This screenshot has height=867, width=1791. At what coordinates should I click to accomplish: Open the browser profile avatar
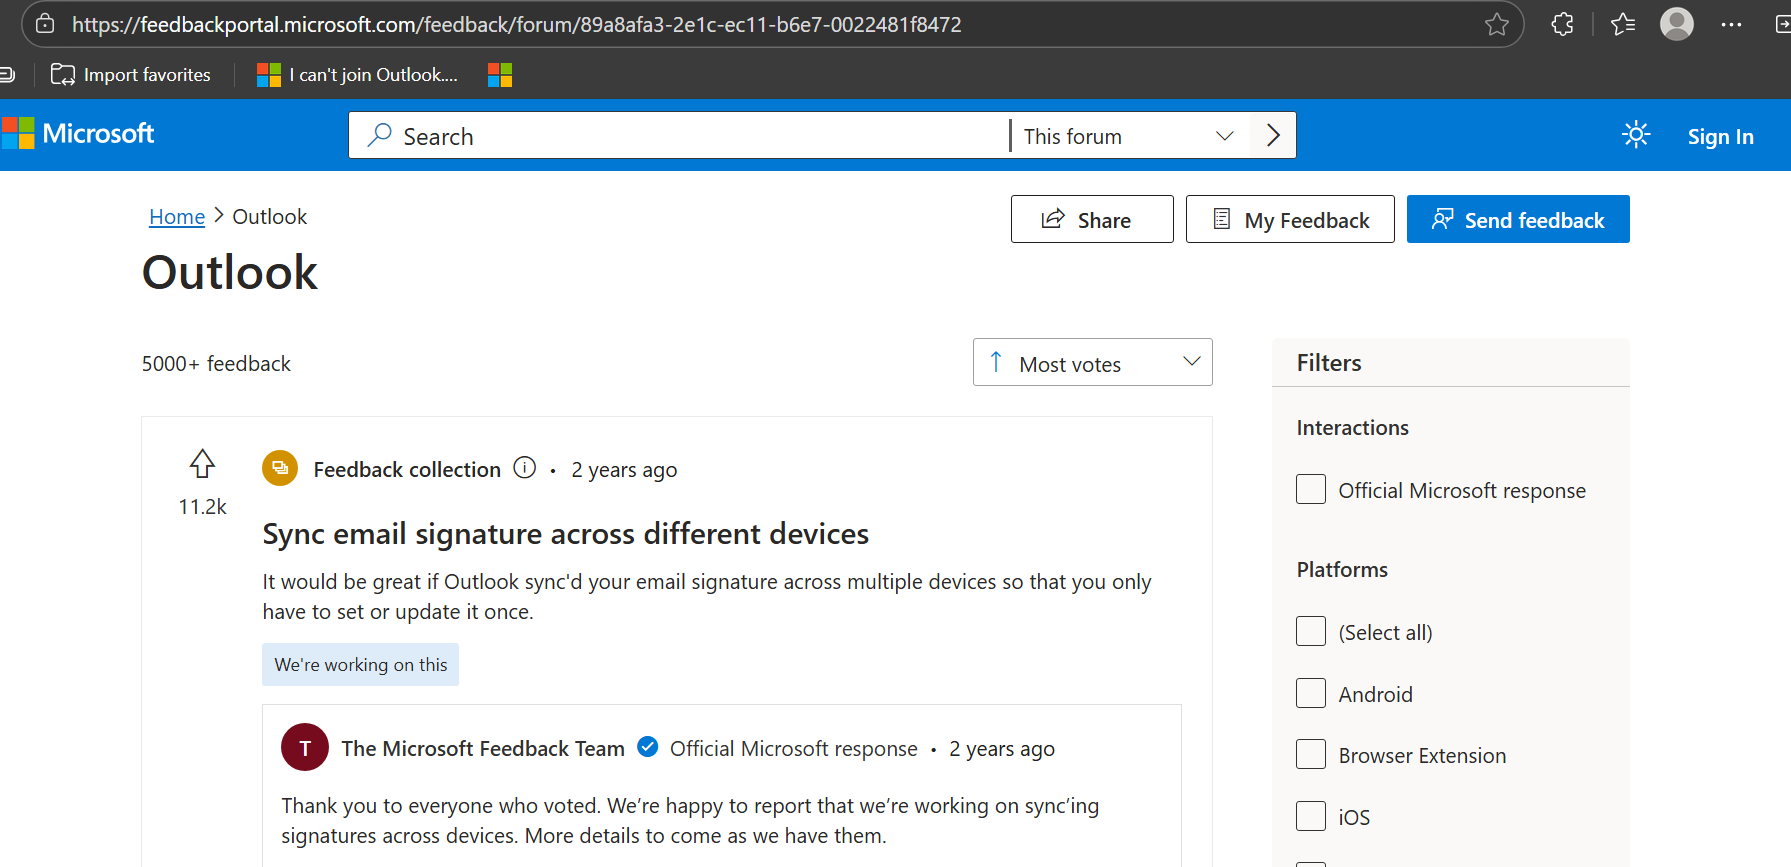1677,24
